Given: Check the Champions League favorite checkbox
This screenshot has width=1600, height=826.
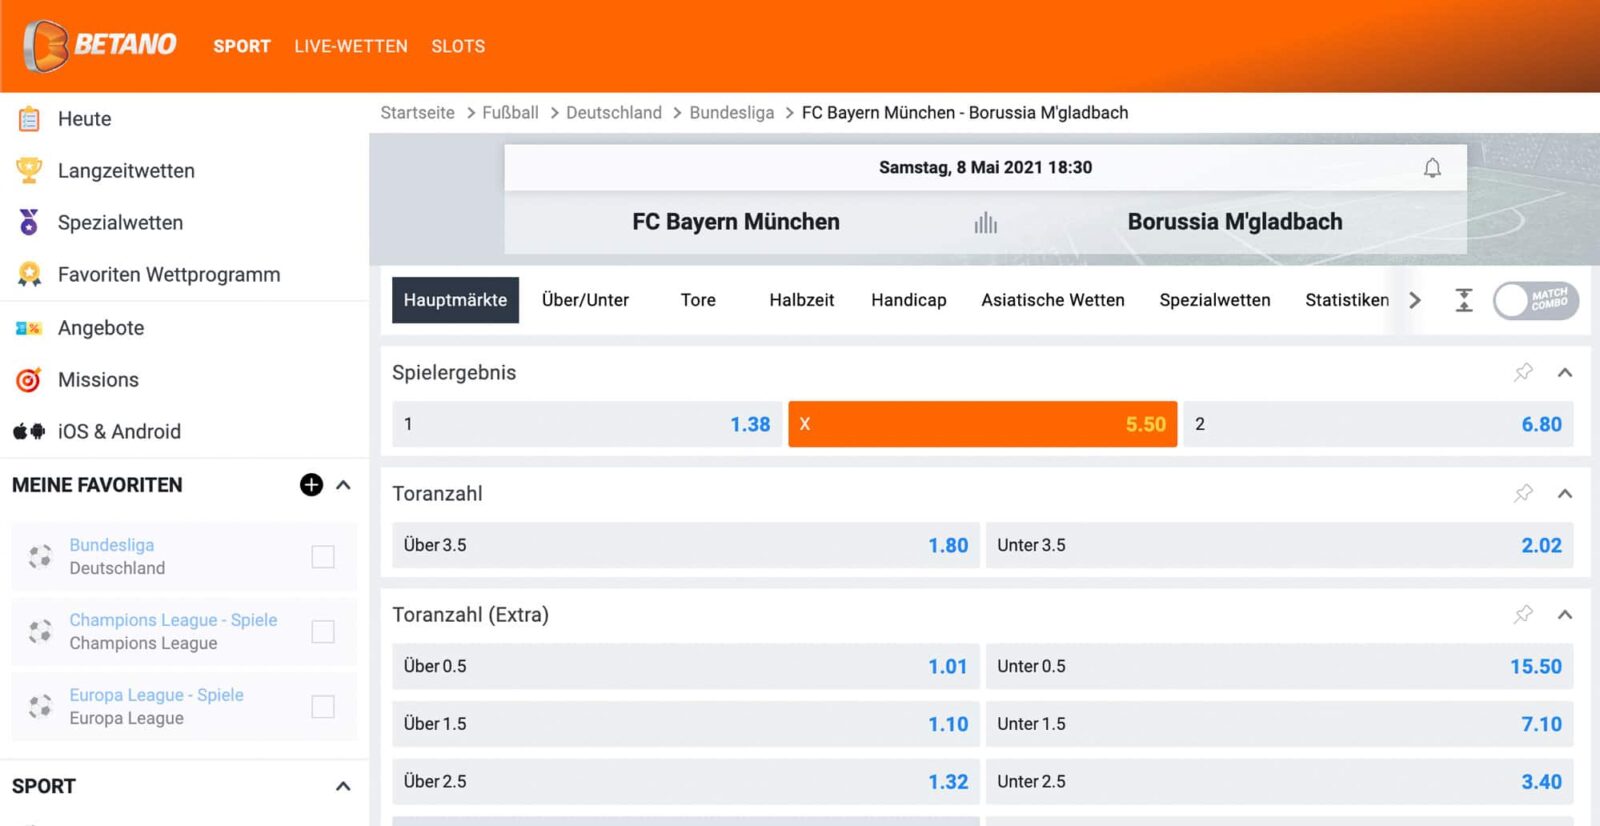Looking at the screenshot, I should 323,631.
